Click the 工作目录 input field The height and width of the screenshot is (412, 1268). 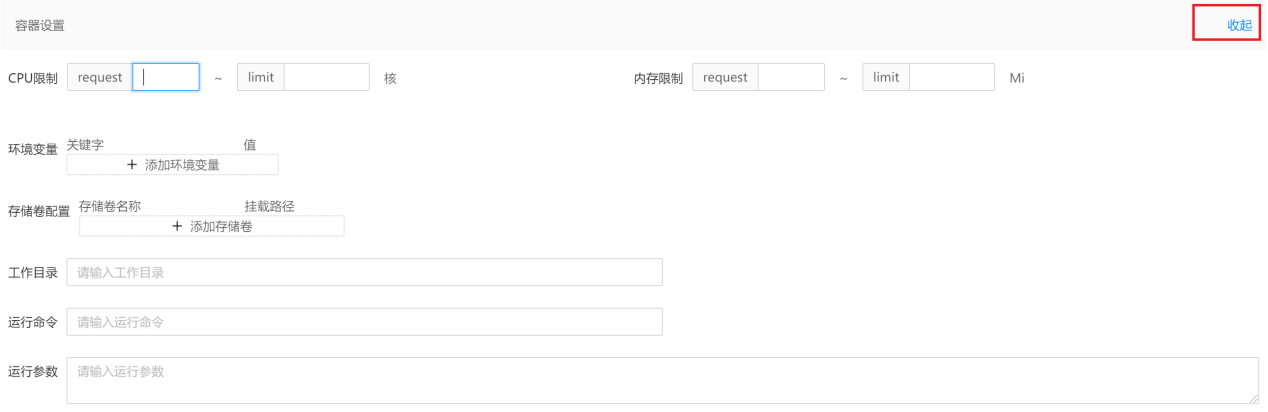coord(365,272)
